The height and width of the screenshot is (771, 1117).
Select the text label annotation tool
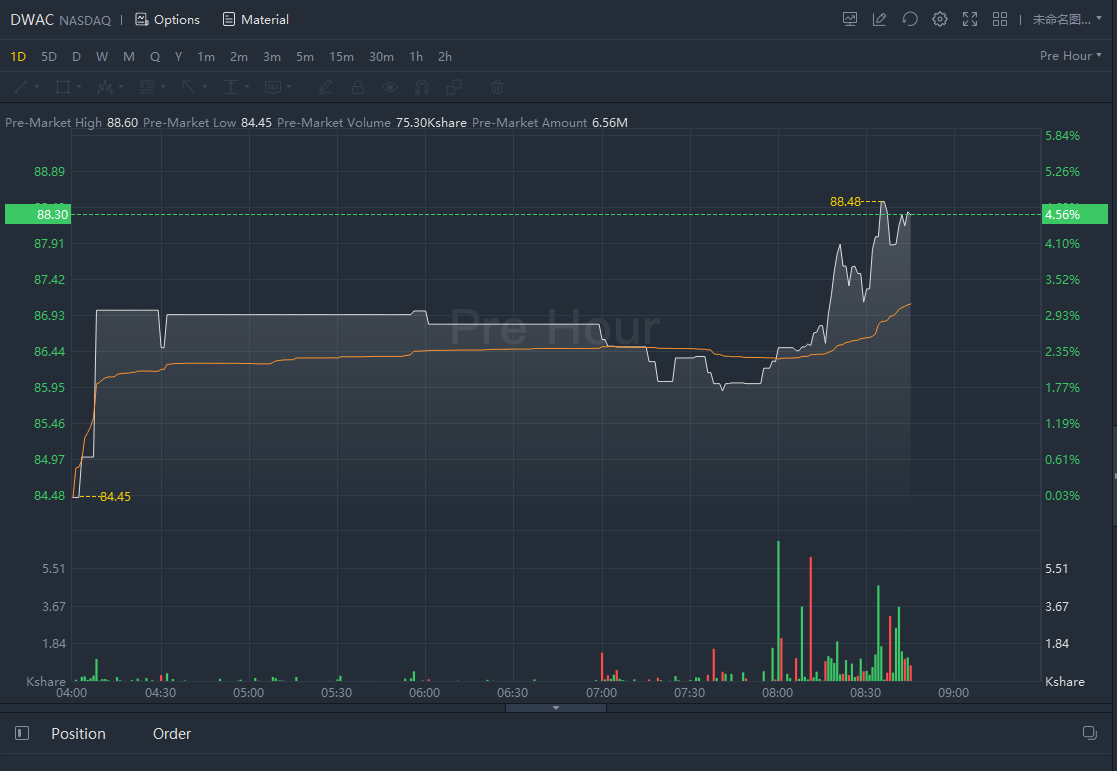coord(273,87)
